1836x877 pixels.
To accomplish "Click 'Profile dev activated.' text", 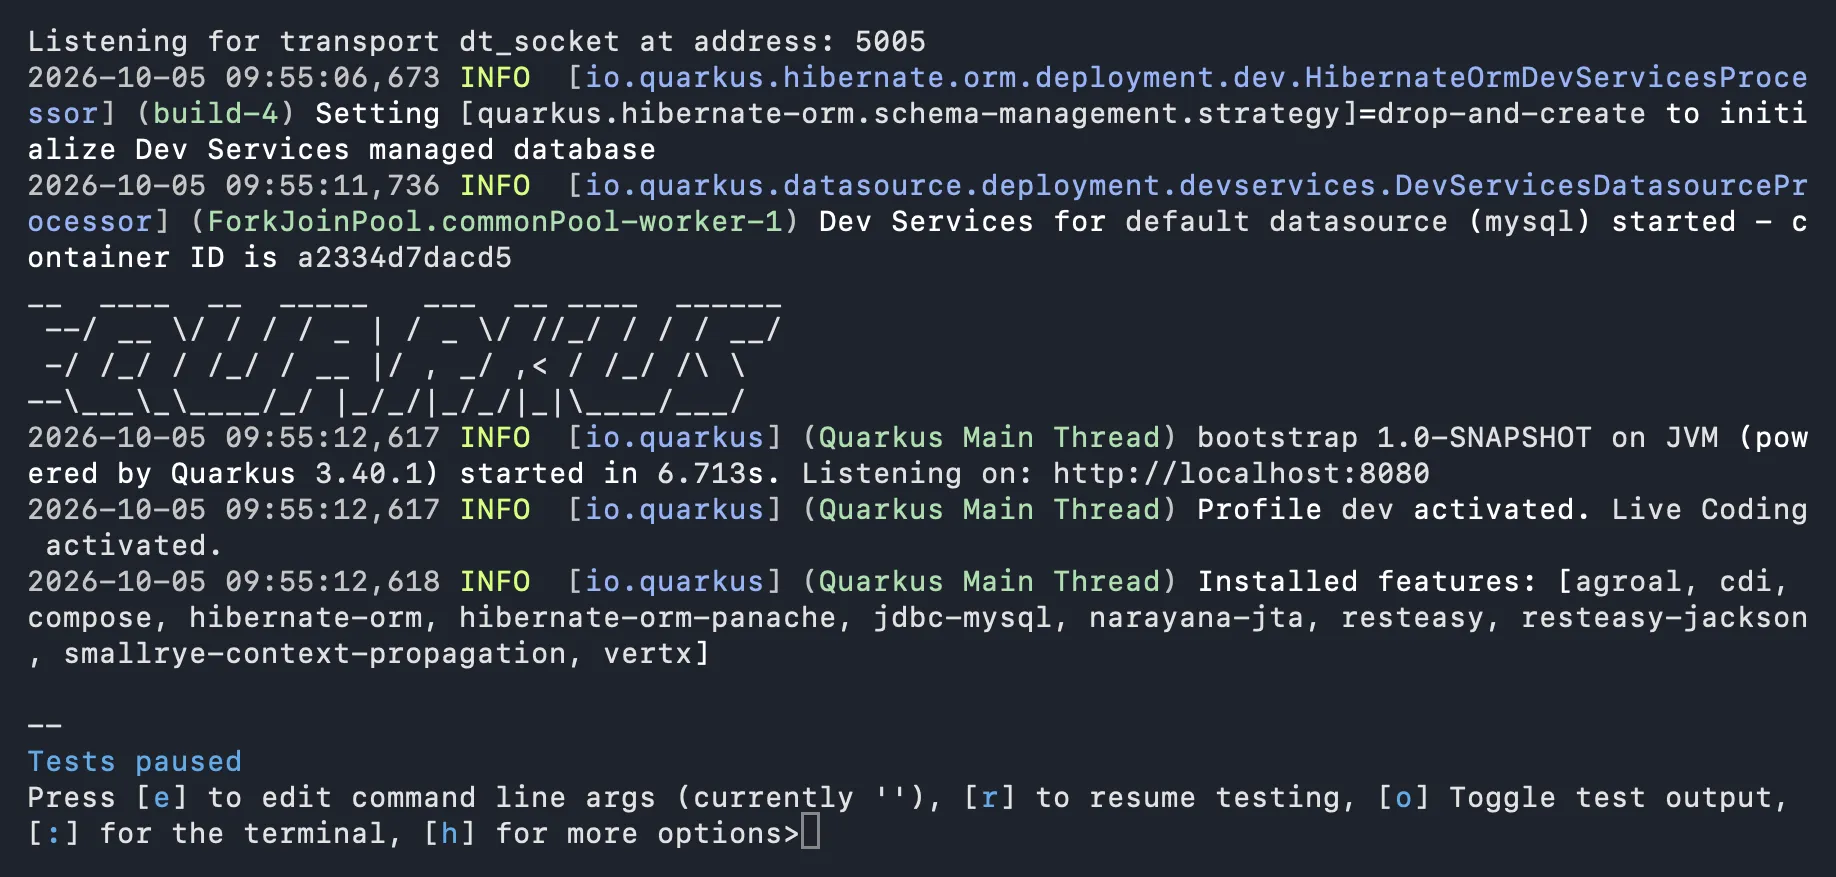I will [1394, 509].
